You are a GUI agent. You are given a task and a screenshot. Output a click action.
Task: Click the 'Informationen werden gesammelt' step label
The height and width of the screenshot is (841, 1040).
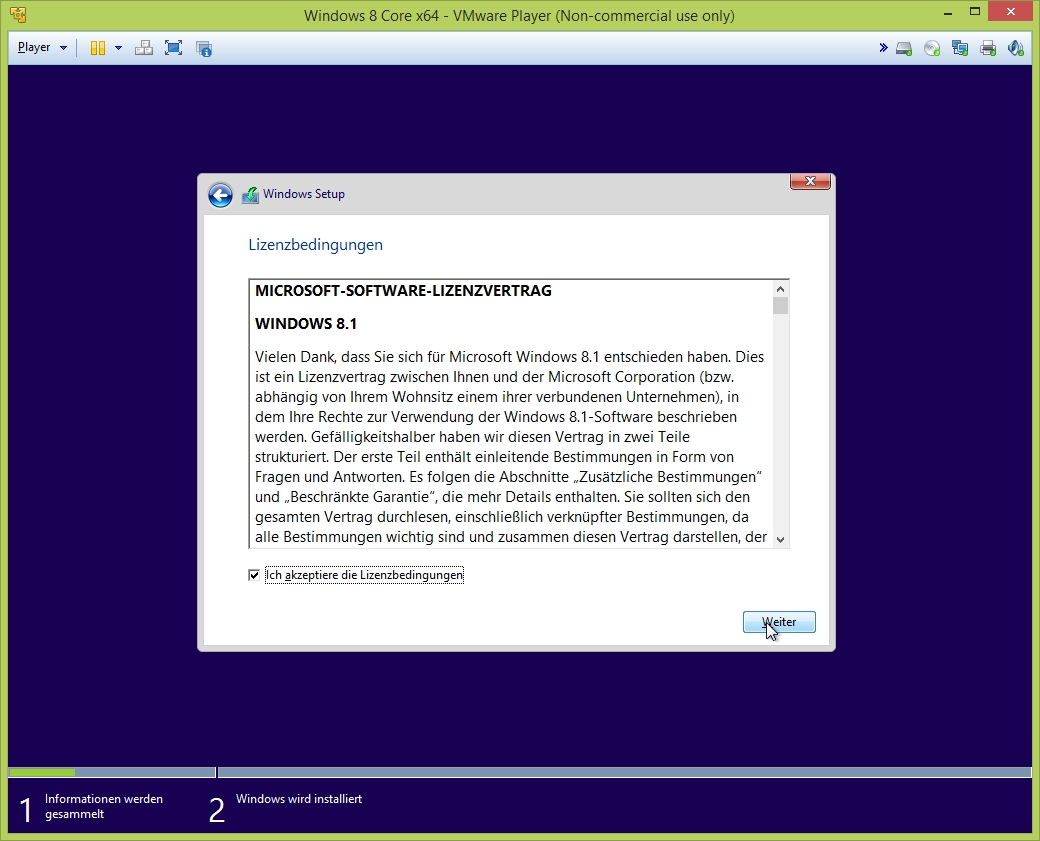103,807
